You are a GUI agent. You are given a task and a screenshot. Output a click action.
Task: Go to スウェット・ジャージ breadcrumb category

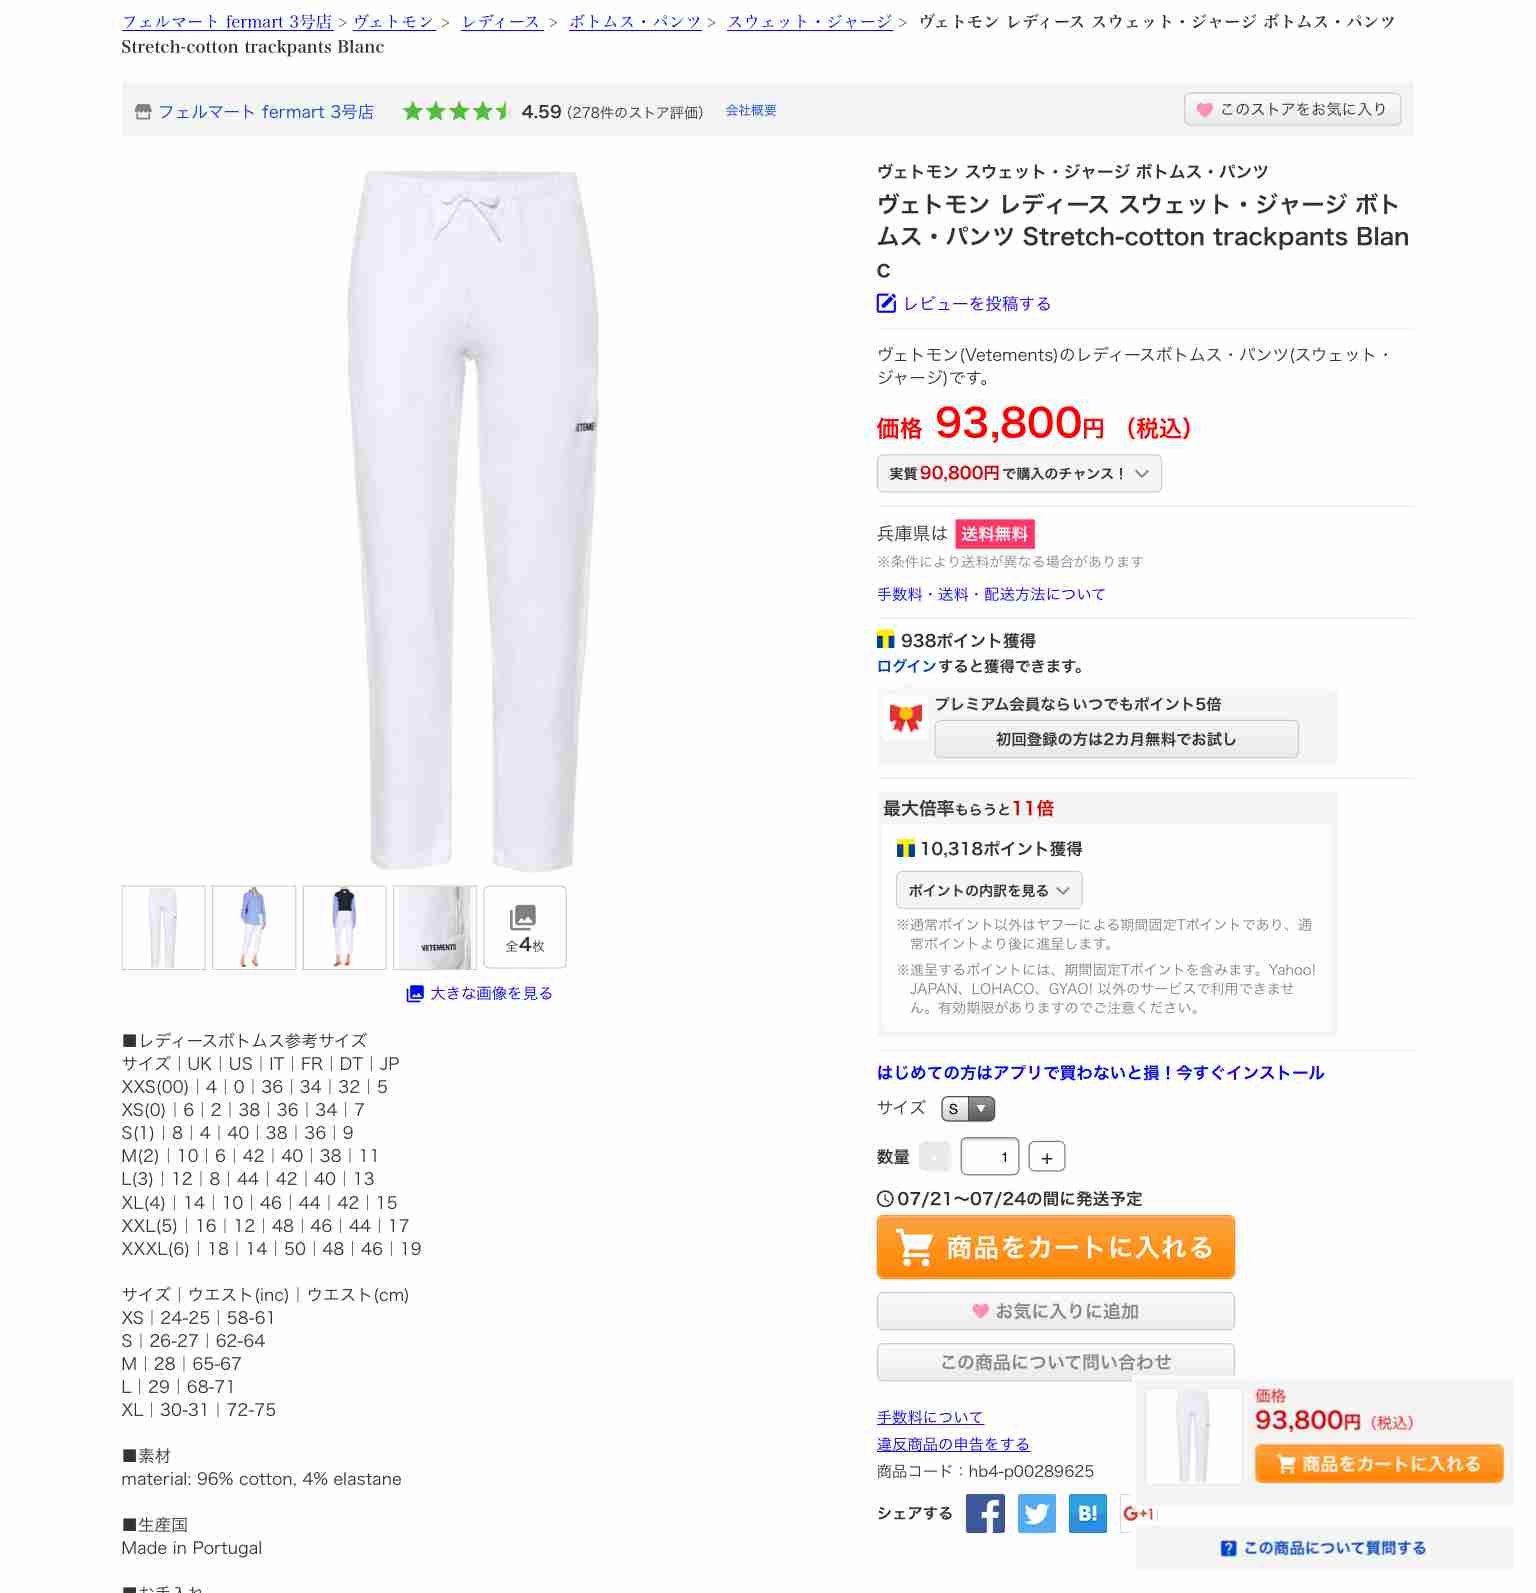(x=810, y=21)
